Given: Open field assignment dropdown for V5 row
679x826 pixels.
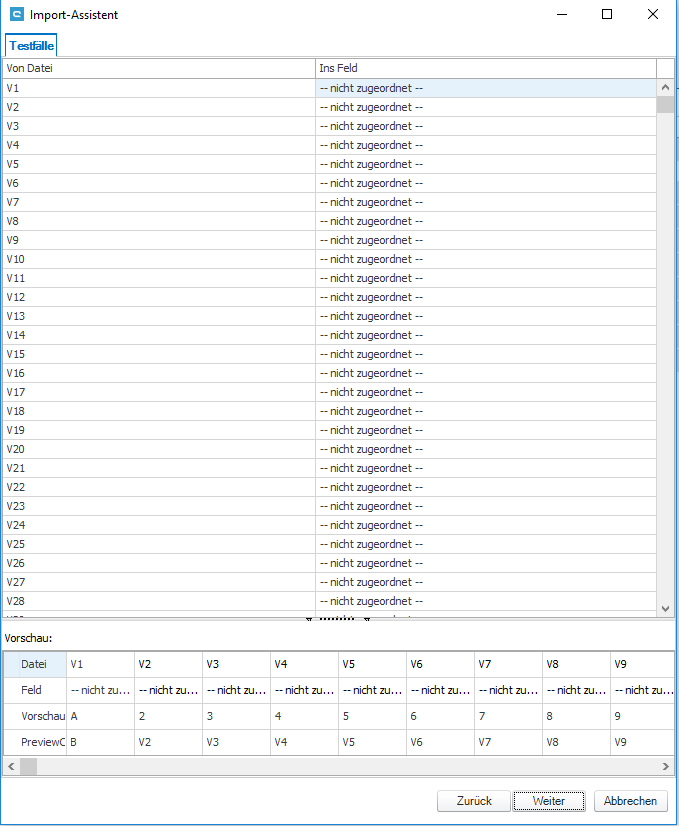Looking at the screenshot, I should point(485,164).
